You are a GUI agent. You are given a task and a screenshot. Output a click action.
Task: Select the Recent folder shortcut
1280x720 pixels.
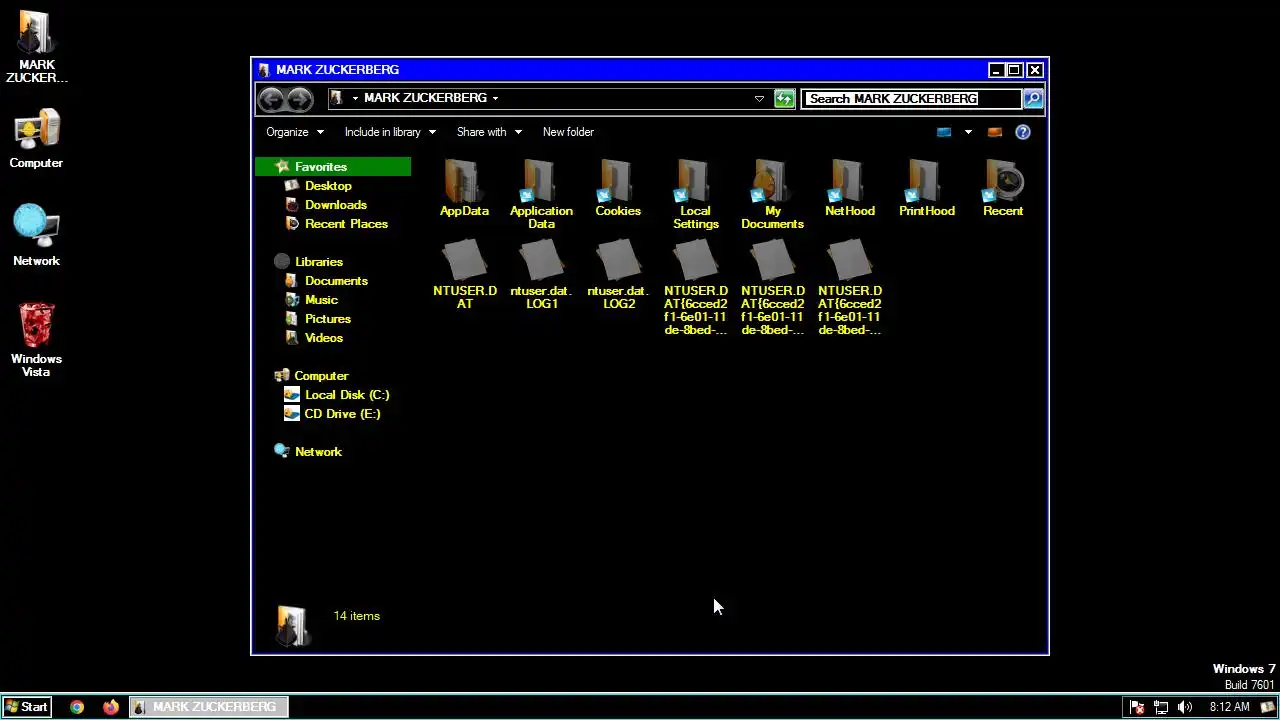coord(1003,188)
